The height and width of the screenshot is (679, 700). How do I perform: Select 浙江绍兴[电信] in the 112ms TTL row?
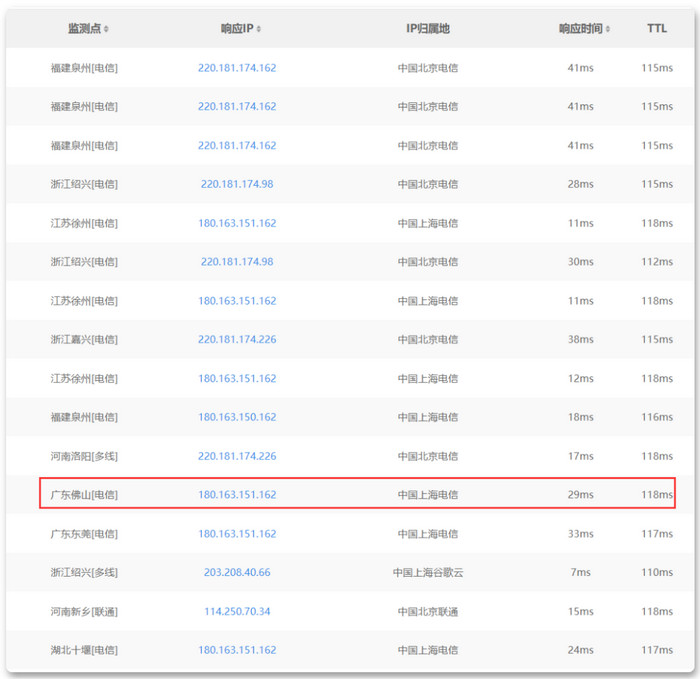point(84,262)
